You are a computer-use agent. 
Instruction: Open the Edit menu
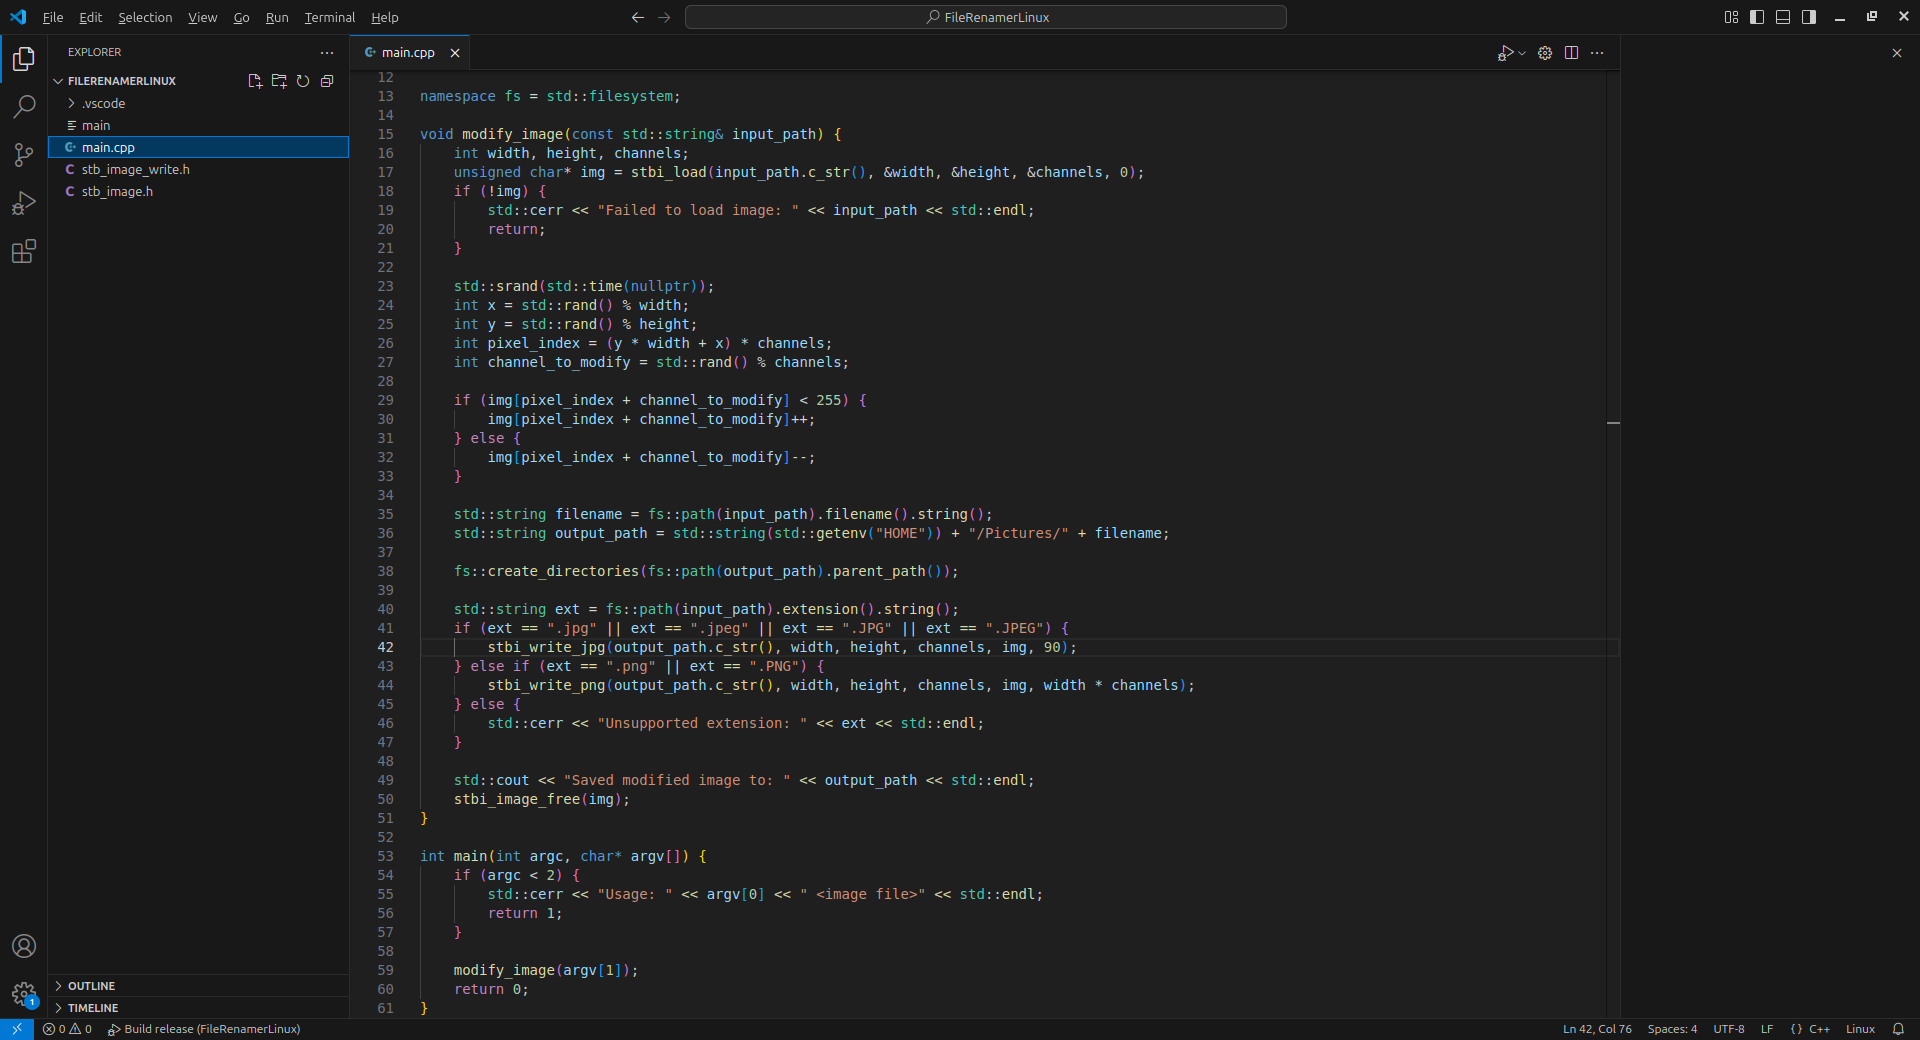90,17
